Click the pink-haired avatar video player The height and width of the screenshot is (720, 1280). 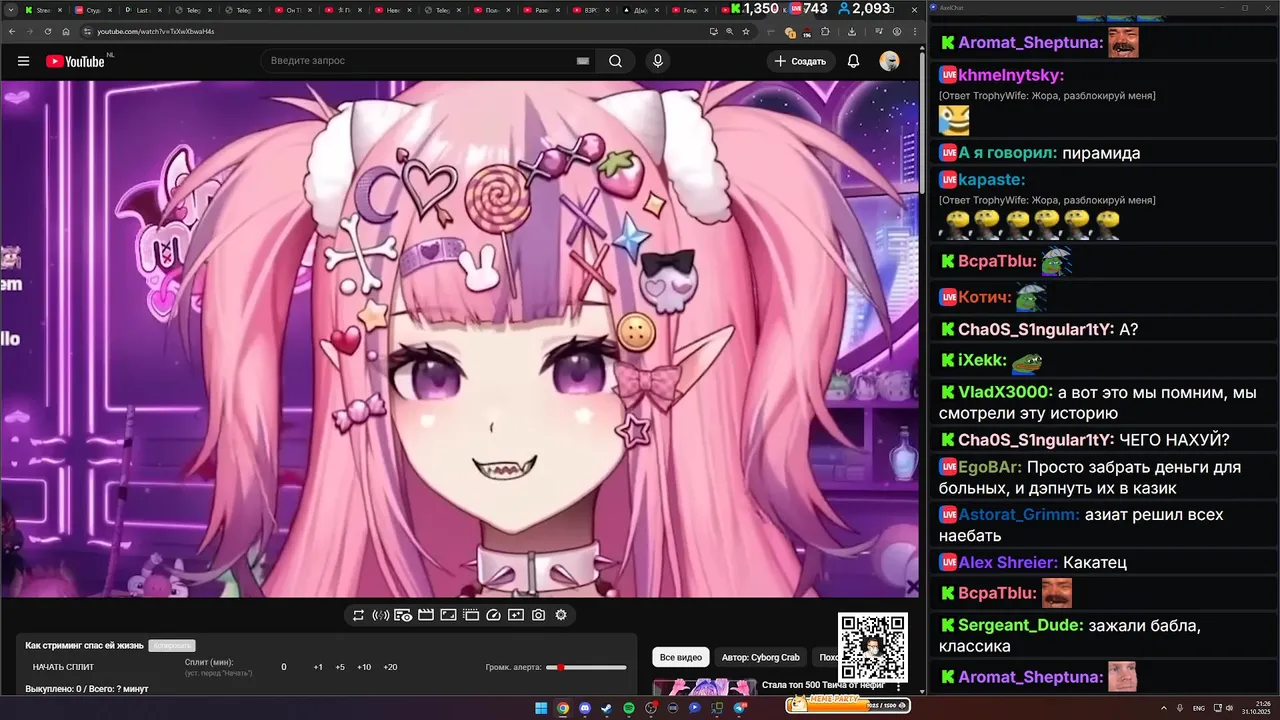(459, 339)
